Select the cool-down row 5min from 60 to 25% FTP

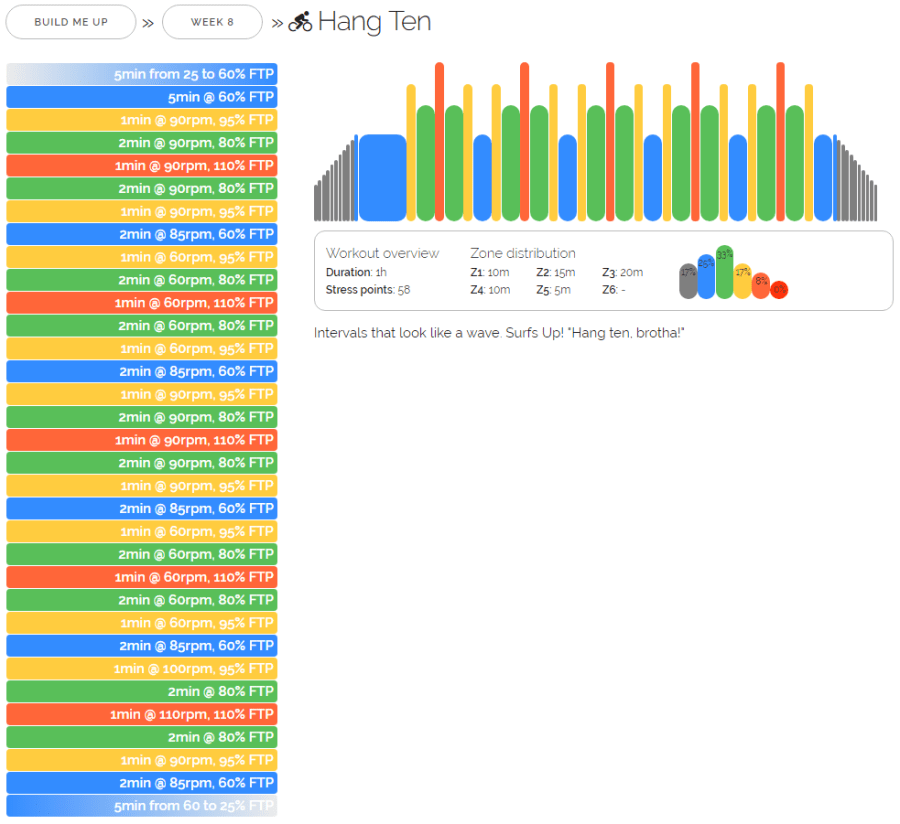[142, 806]
